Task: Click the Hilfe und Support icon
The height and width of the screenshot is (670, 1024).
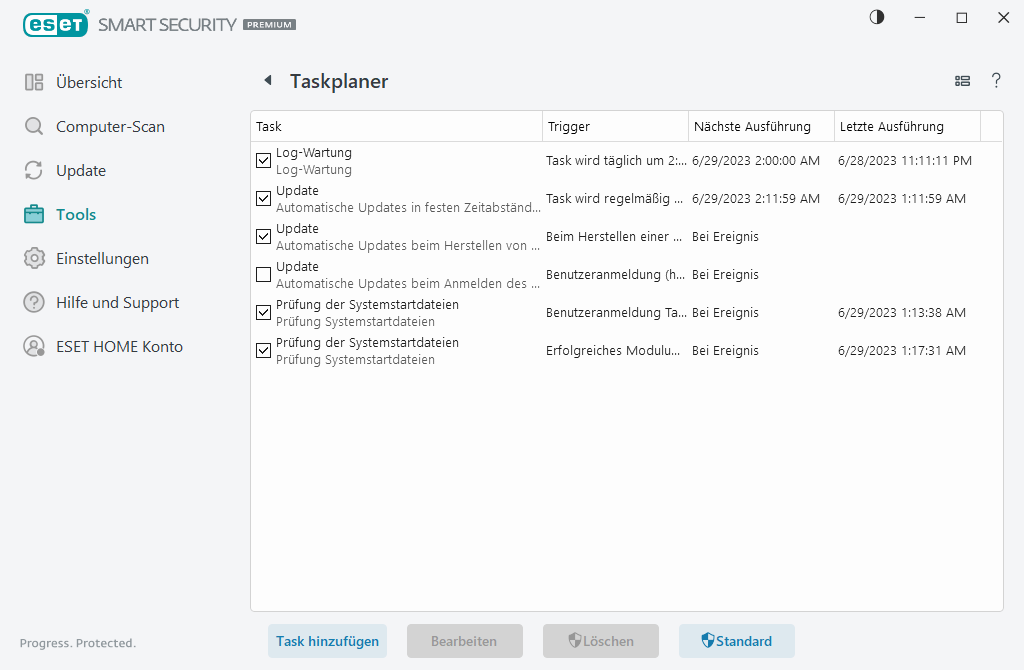Action: click(x=33, y=302)
